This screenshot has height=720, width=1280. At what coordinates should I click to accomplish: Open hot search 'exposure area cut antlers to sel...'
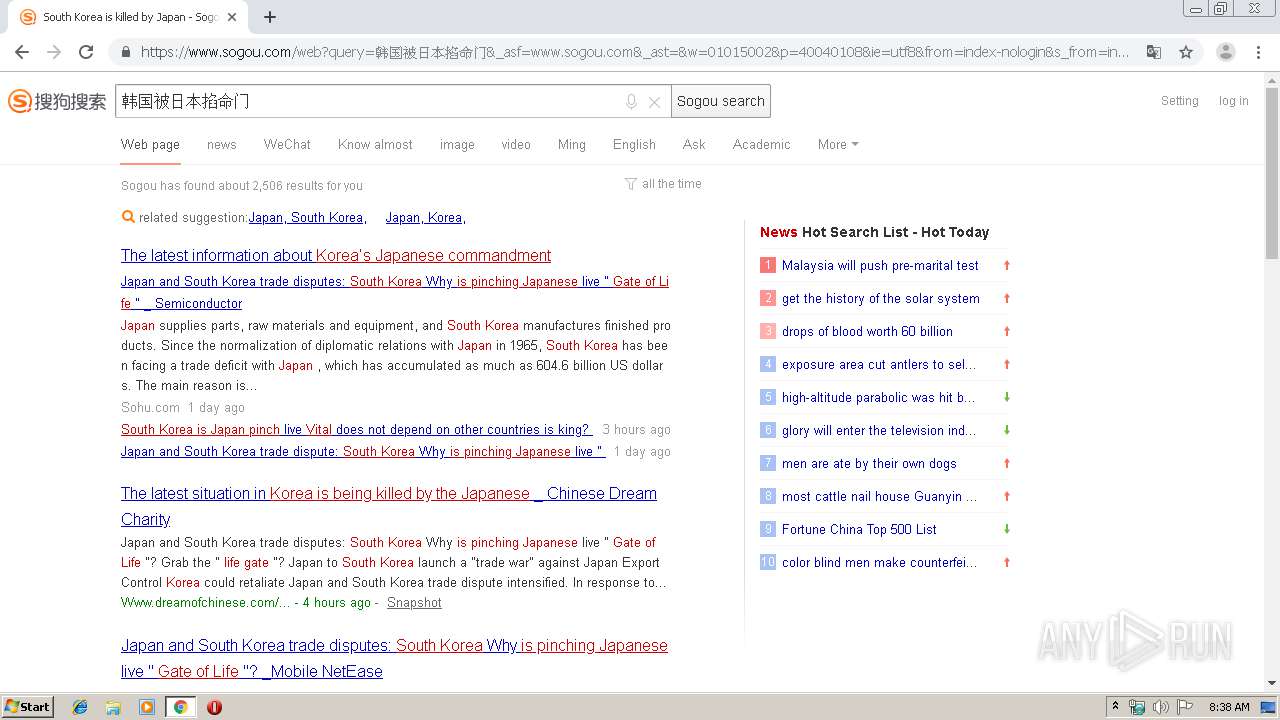[879, 364]
